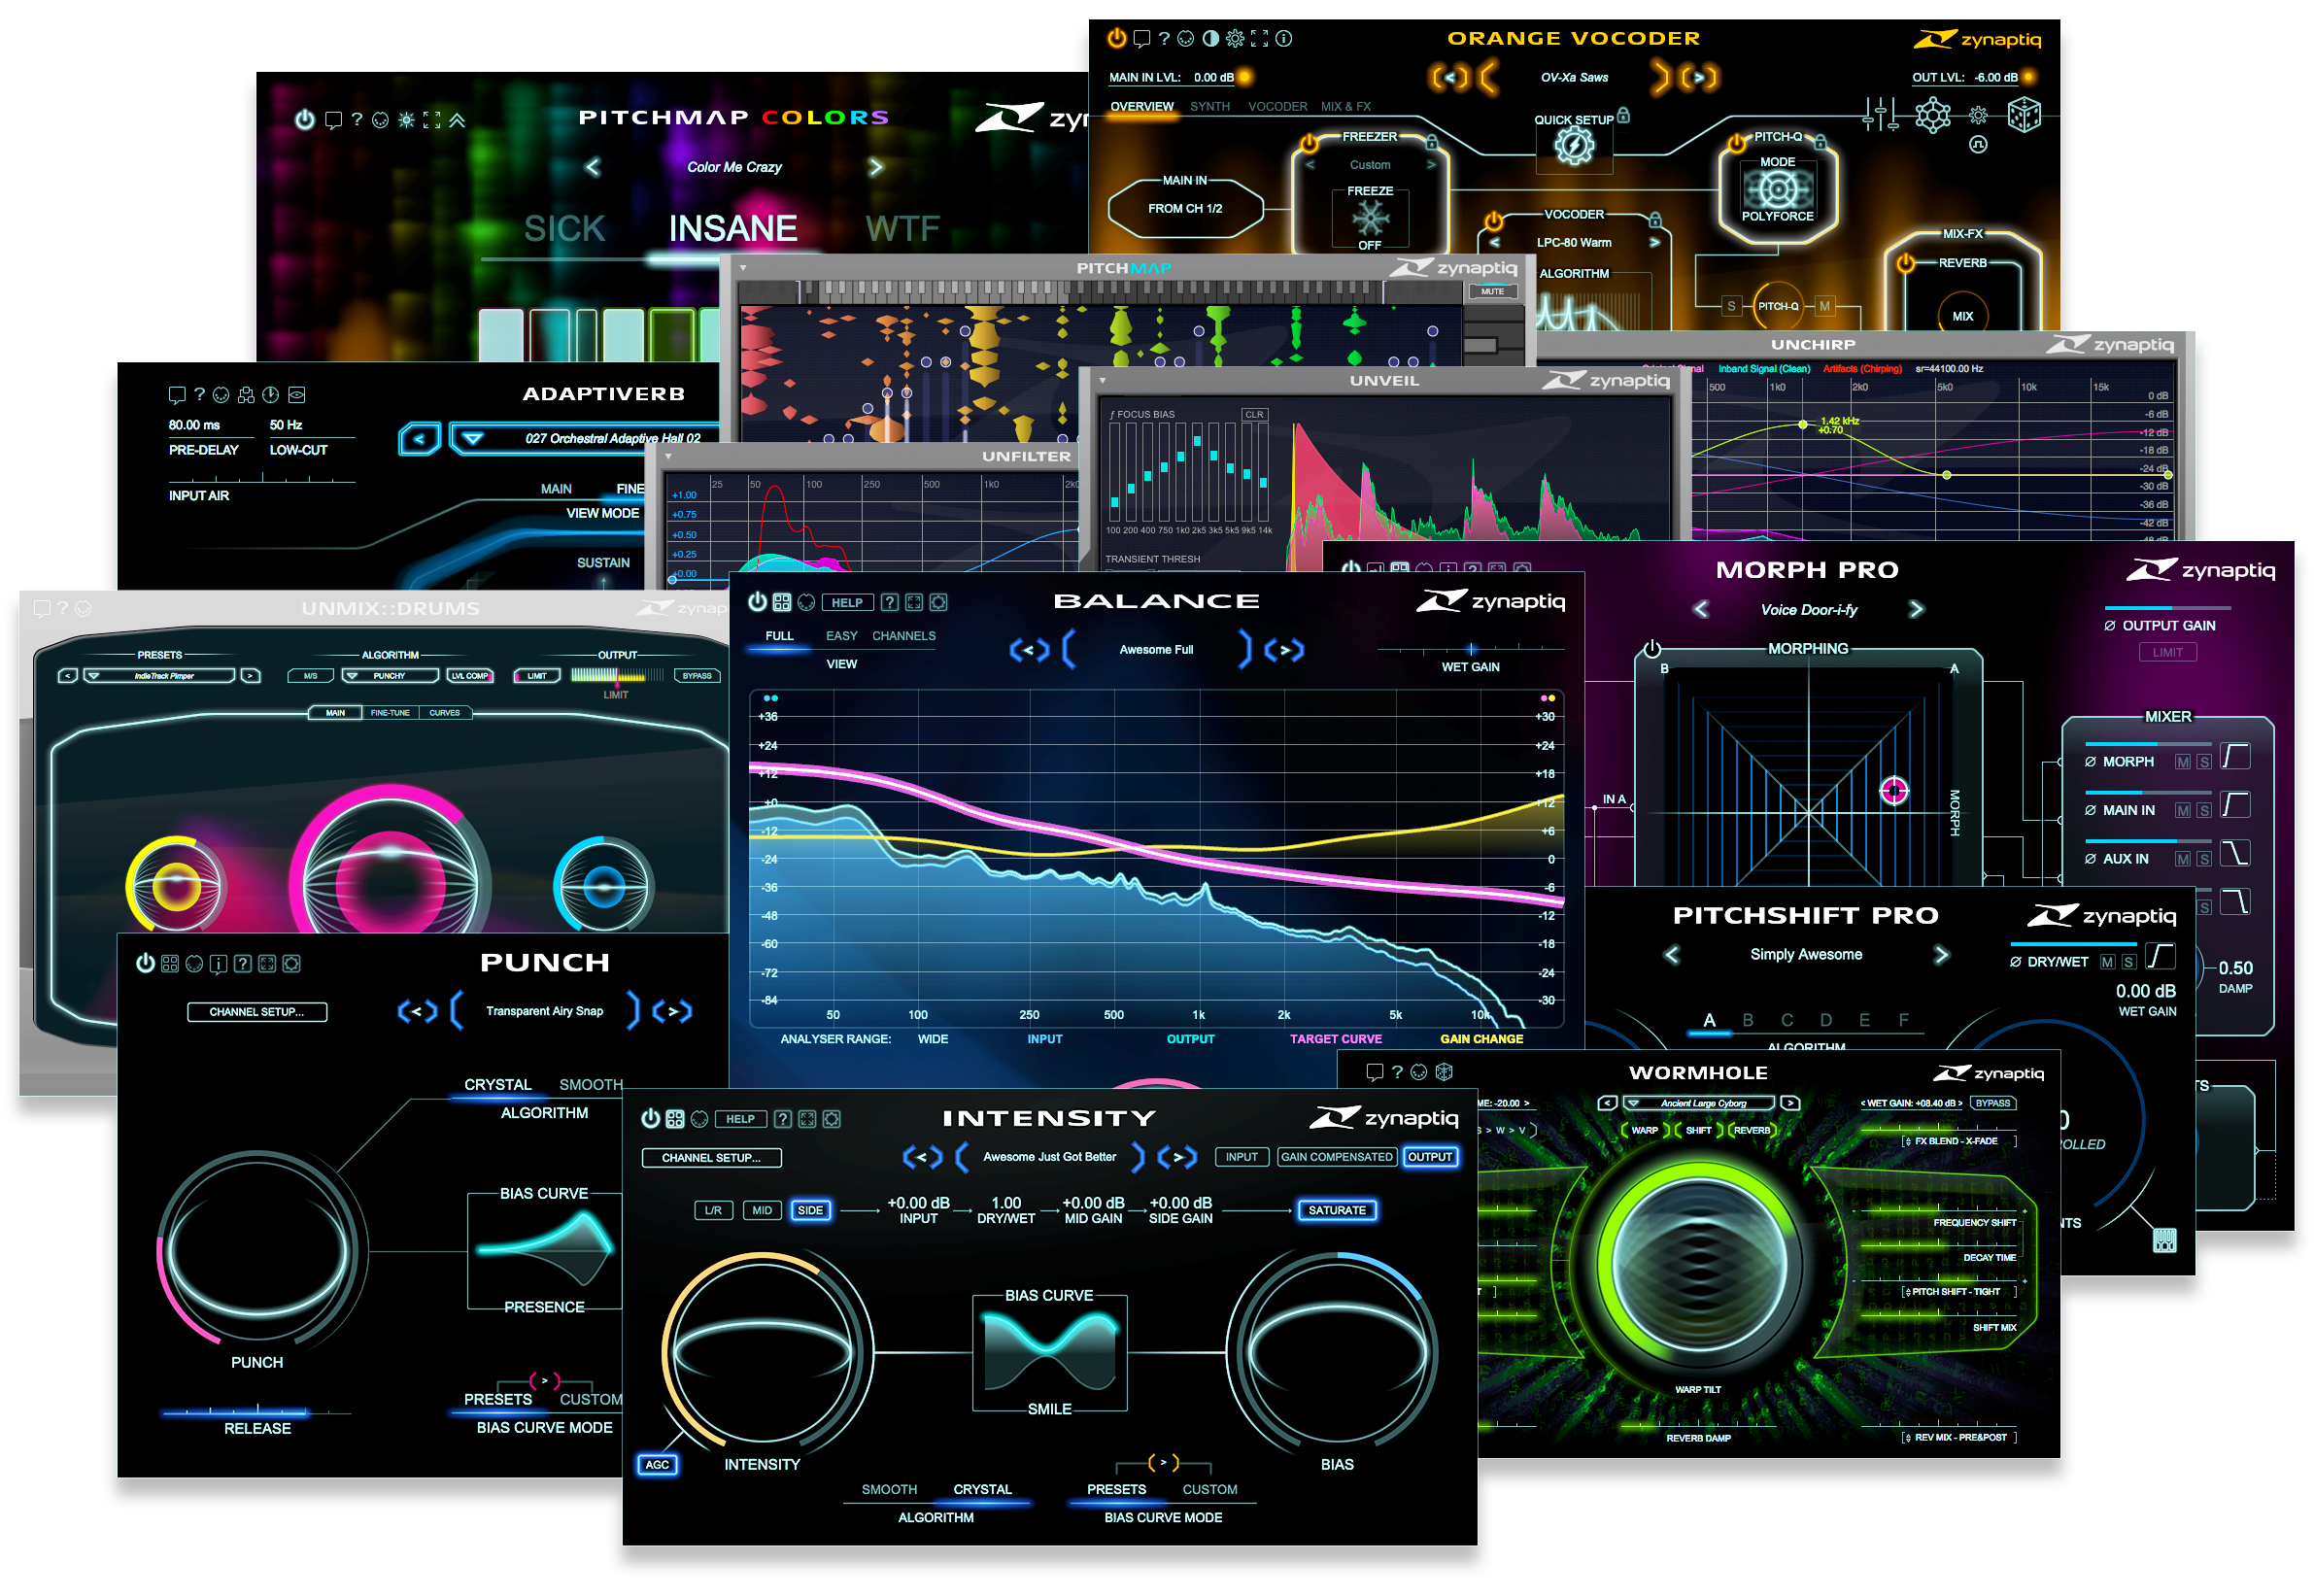Click the power icon in Punch toolbar
The height and width of the screenshot is (1596, 2314).
145,963
